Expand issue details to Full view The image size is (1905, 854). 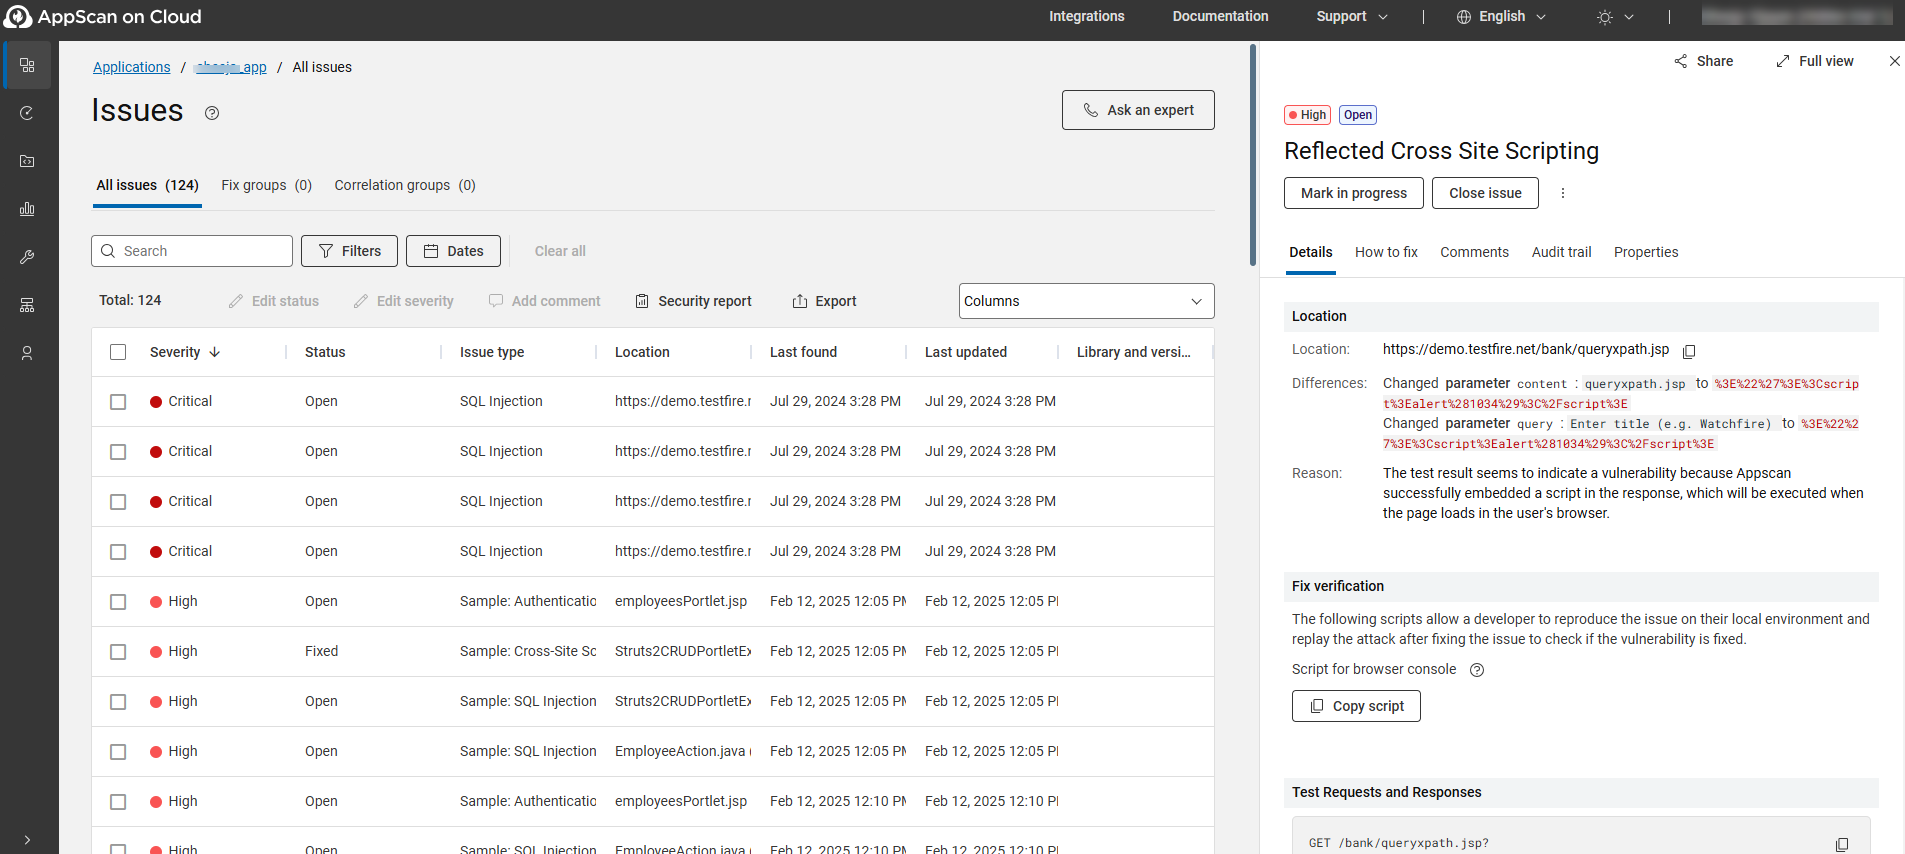click(x=1814, y=61)
